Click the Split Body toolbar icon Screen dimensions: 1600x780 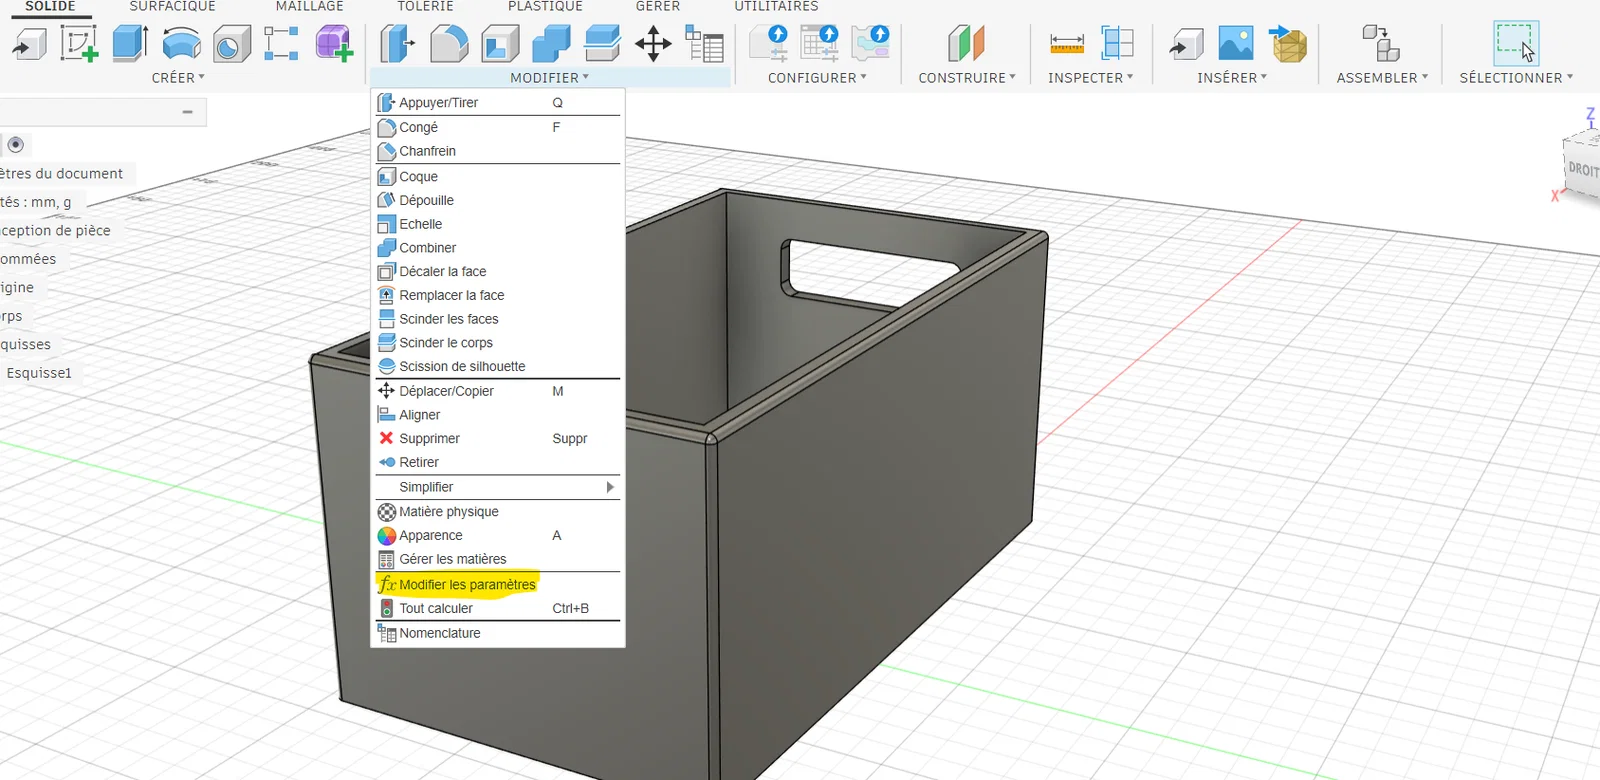[x=602, y=44]
